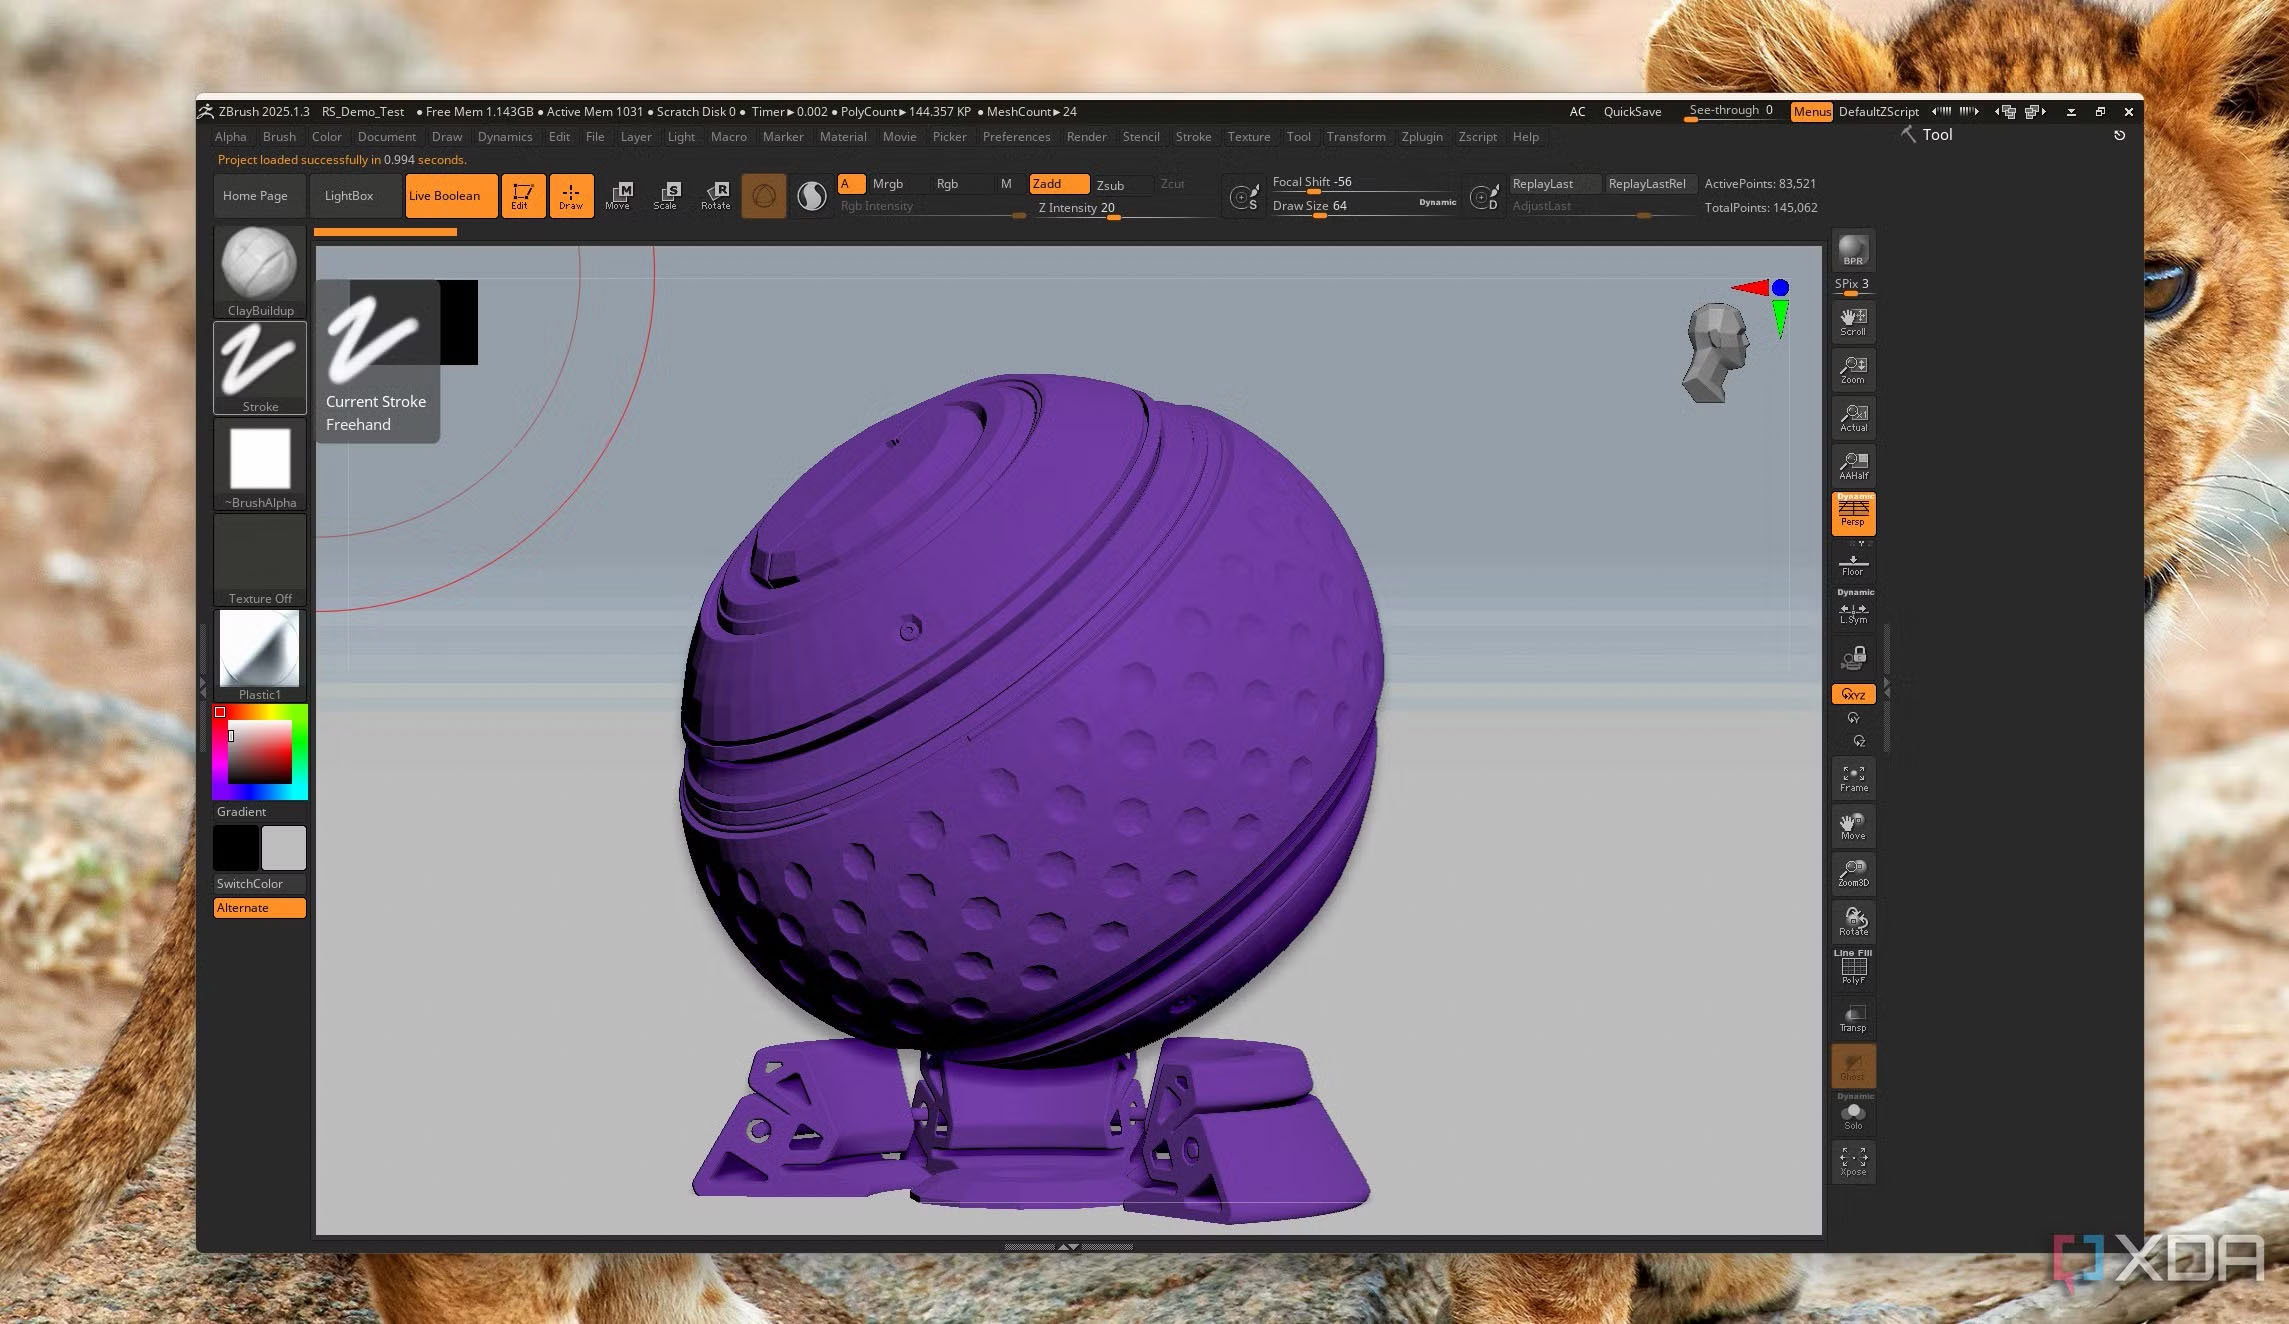Viewport: 2289px width, 1324px height.
Task: Set canvas to Actual size
Action: click(x=1853, y=417)
